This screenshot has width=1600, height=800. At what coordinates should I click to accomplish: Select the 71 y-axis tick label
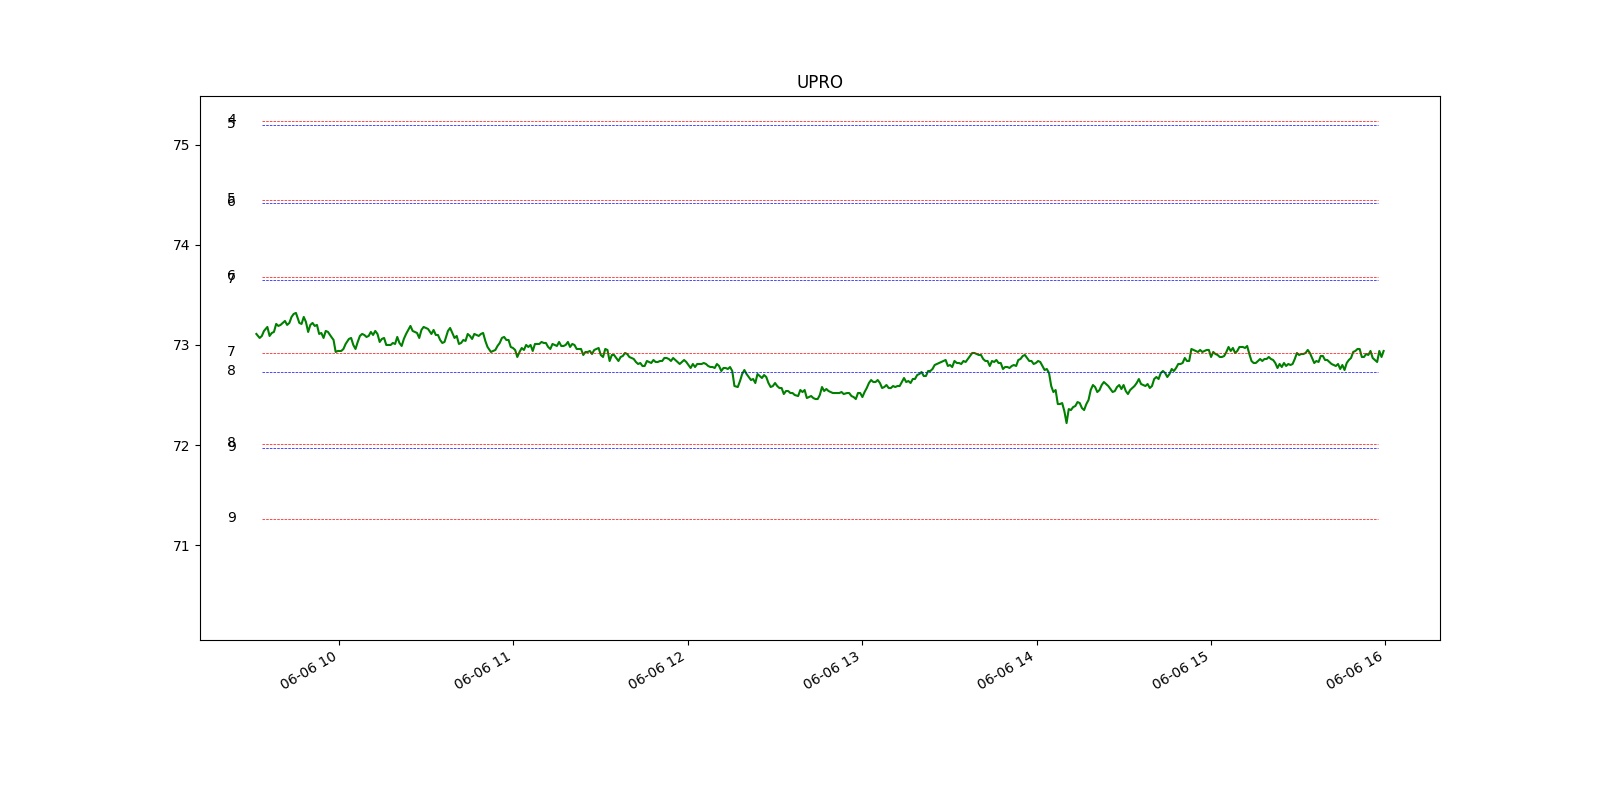click(181, 545)
